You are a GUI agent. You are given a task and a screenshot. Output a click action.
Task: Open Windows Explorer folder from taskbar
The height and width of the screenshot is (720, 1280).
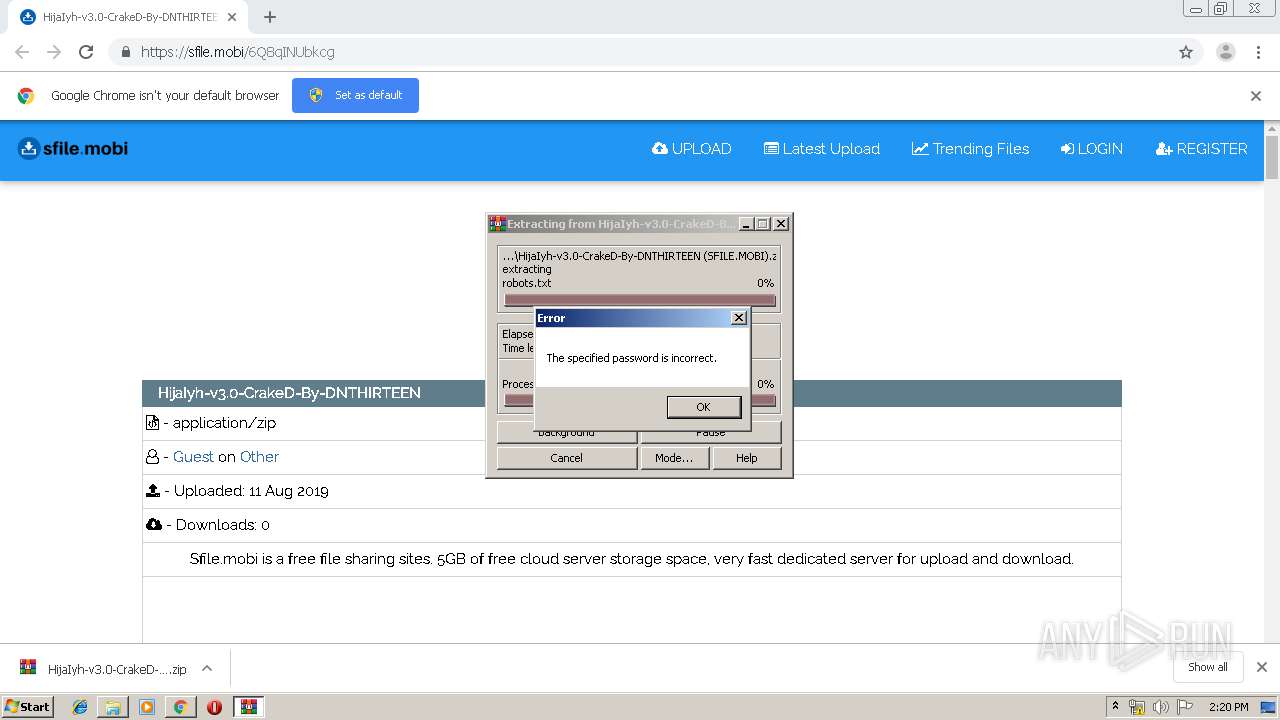[x=113, y=707]
